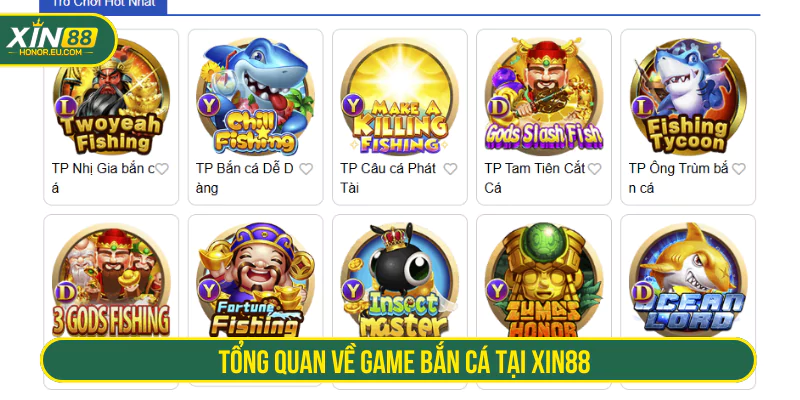Toggle heart for TP Bắn cá Dễ Dàng
Viewport: 800px width, 400px height.
tap(306, 169)
